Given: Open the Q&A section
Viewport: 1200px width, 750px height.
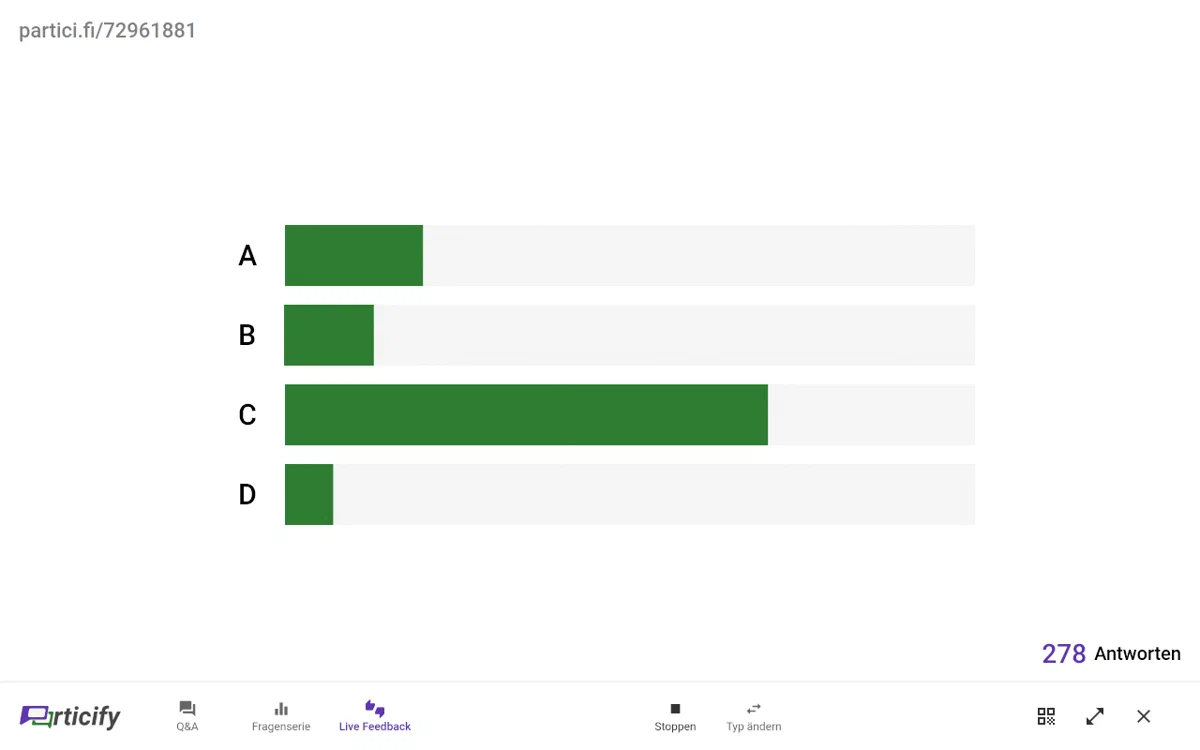Looking at the screenshot, I should (x=187, y=716).
